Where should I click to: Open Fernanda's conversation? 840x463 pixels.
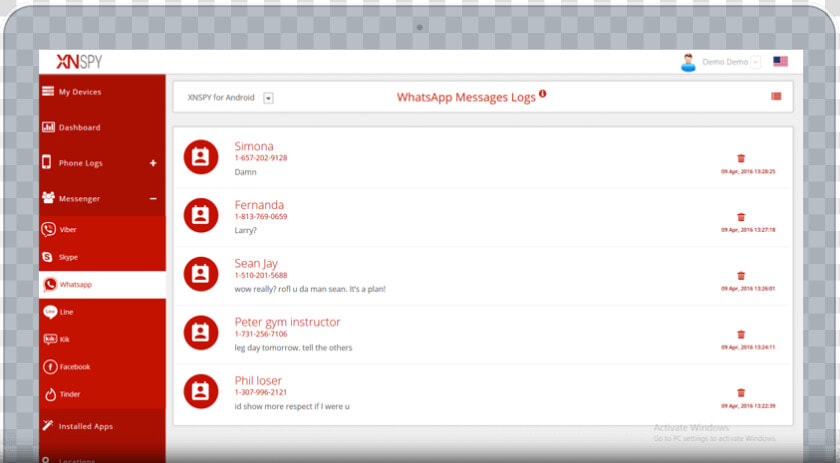(x=482, y=218)
